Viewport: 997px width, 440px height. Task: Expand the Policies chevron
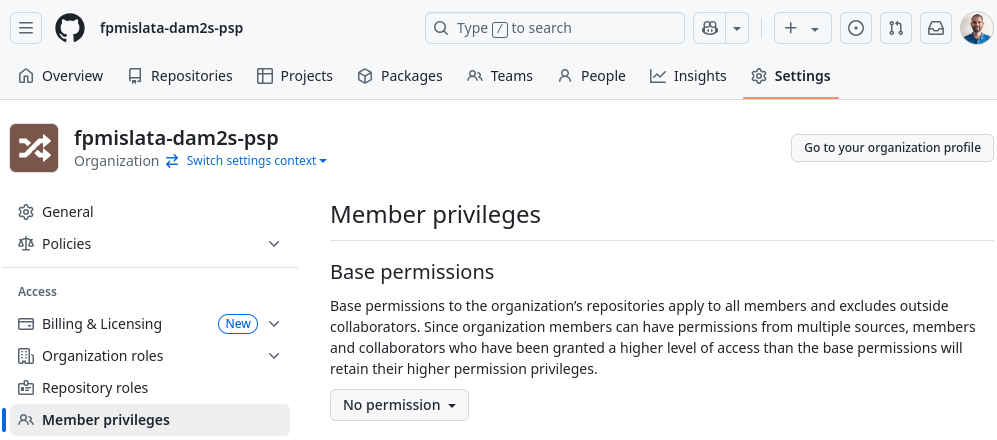pyautogui.click(x=274, y=244)
